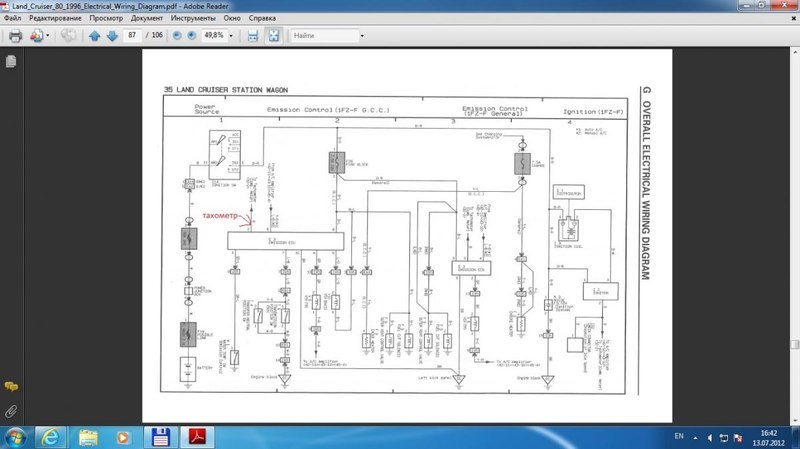Enable scrolling page fit width mode
This screenshot has width=800, height=449.
click(253, 36)
